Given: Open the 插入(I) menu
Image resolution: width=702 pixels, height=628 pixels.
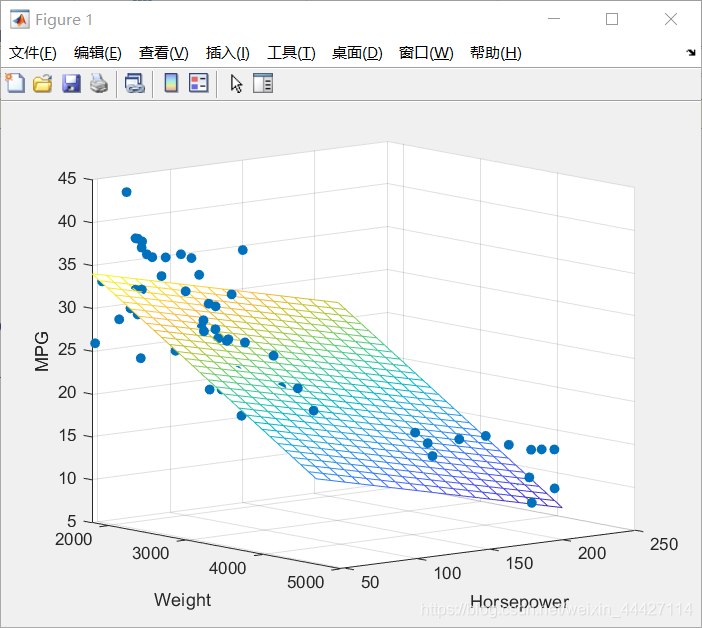Looking at the screenshot, I should (x=227, y=53).
